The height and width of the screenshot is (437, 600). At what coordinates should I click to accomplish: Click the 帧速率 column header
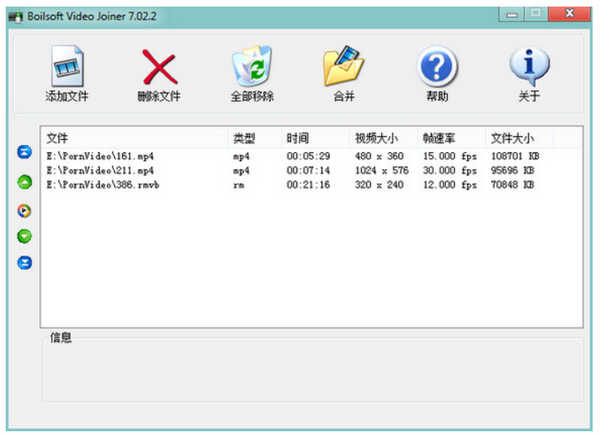452,138
